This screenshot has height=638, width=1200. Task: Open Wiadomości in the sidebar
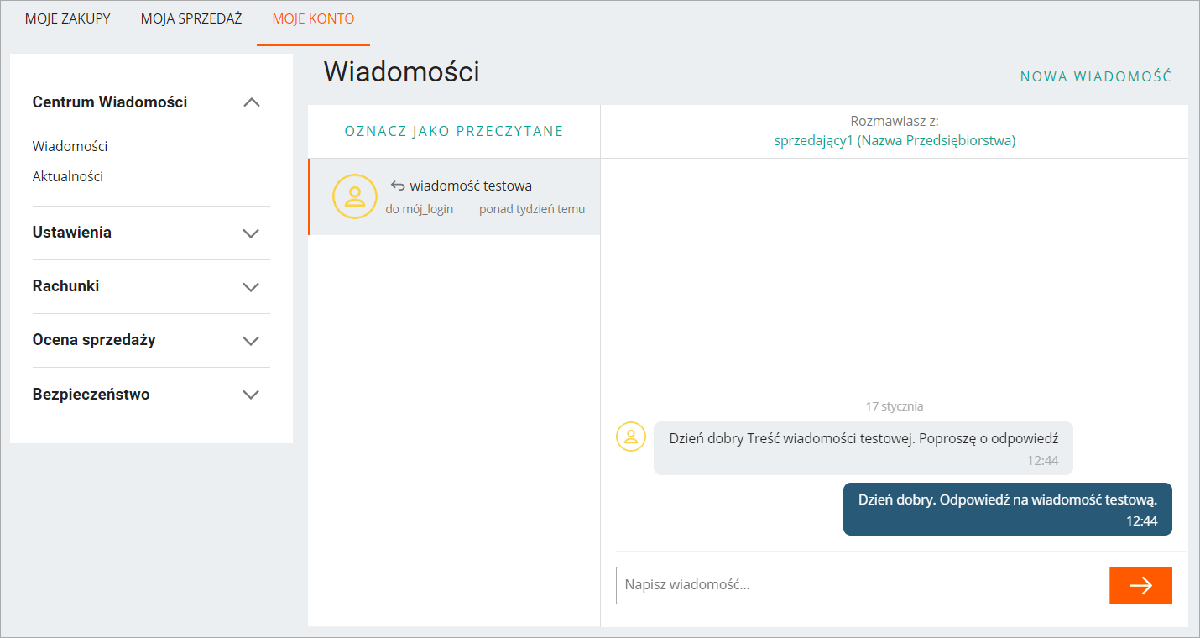coord(70,146)
